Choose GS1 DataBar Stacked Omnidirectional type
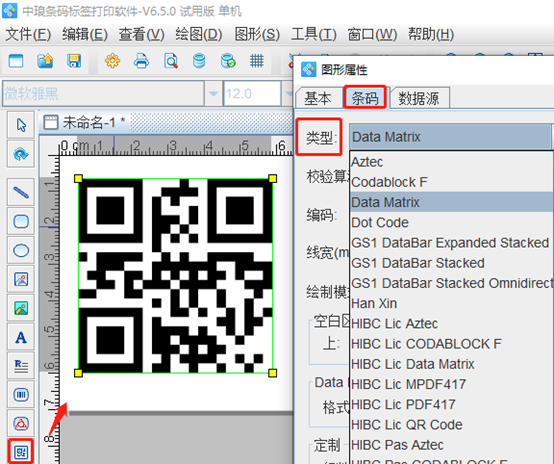 click(x=452, y=283)
